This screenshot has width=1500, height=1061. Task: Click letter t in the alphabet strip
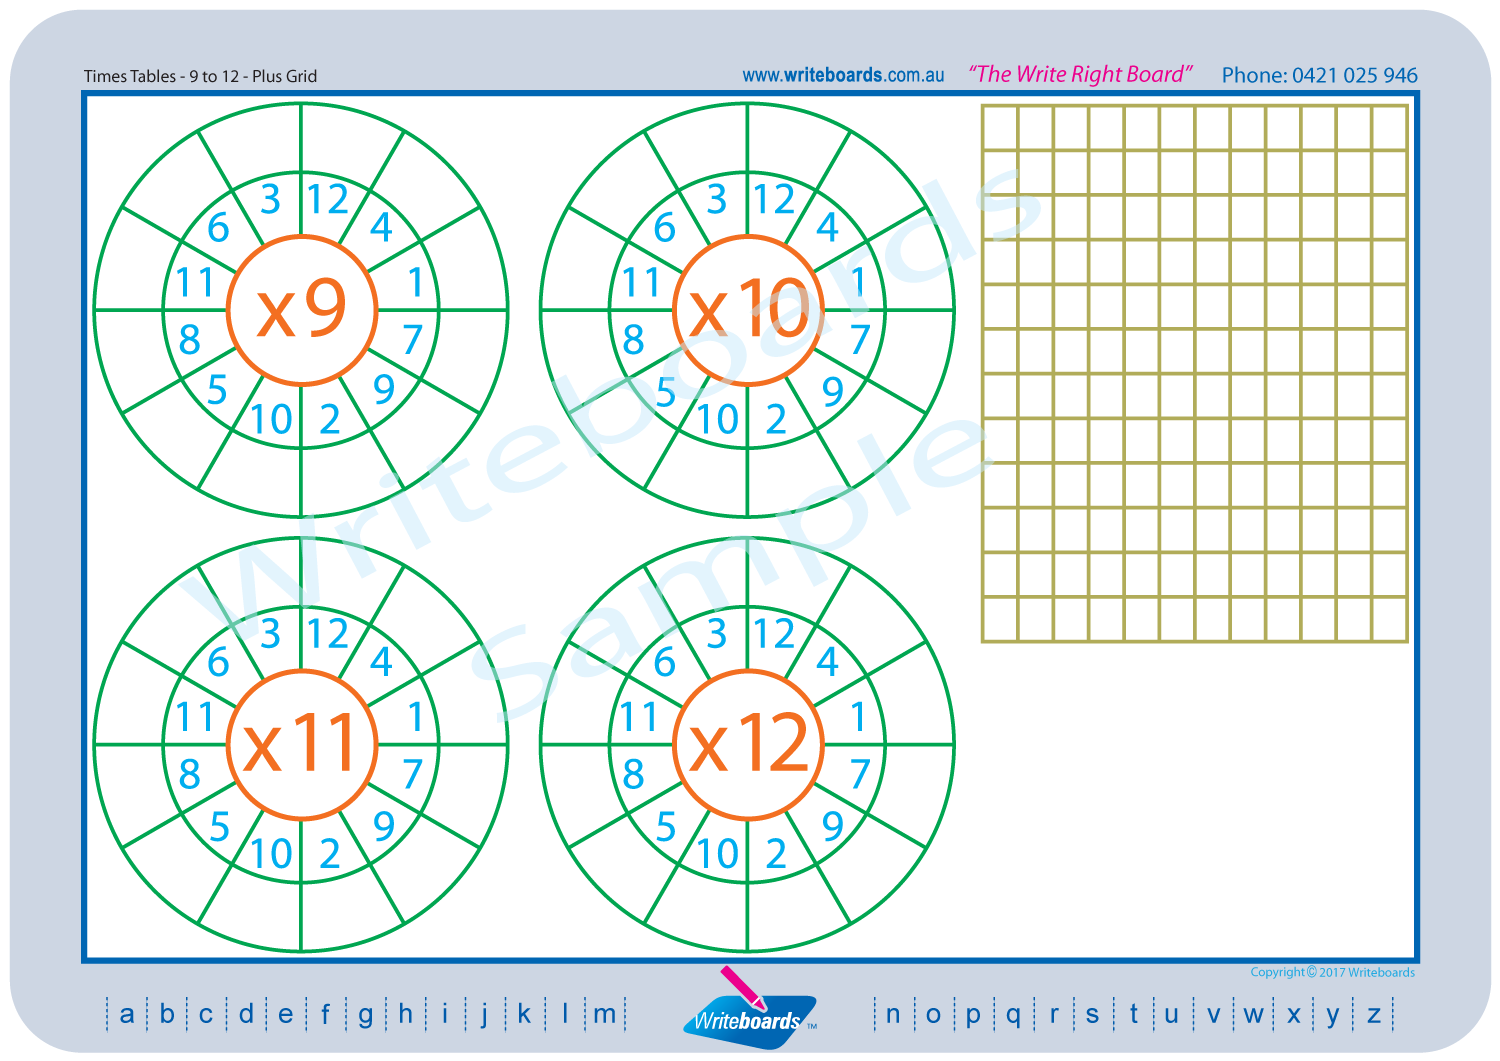1133,1013
